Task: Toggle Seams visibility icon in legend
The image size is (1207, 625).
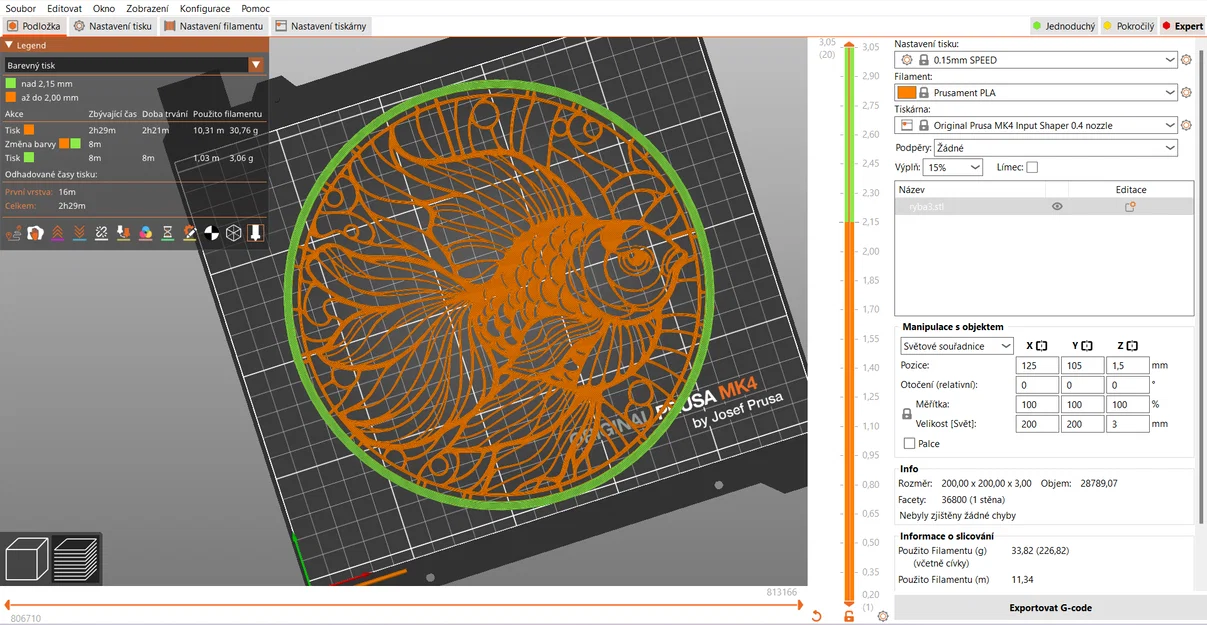Action: point(102,233)
